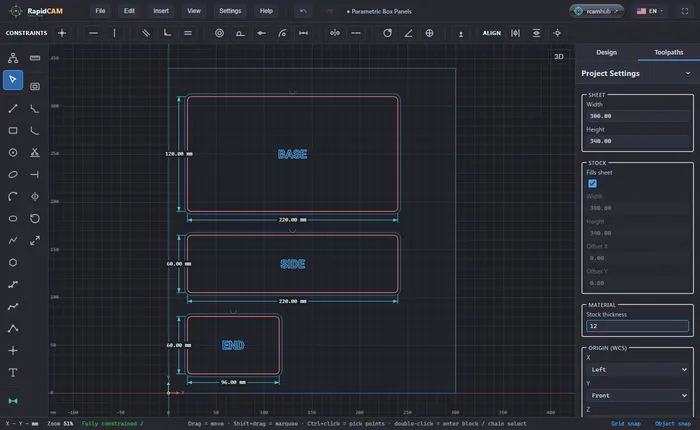
Task: Select the arrow pointer tool
Action: (13, 80)
